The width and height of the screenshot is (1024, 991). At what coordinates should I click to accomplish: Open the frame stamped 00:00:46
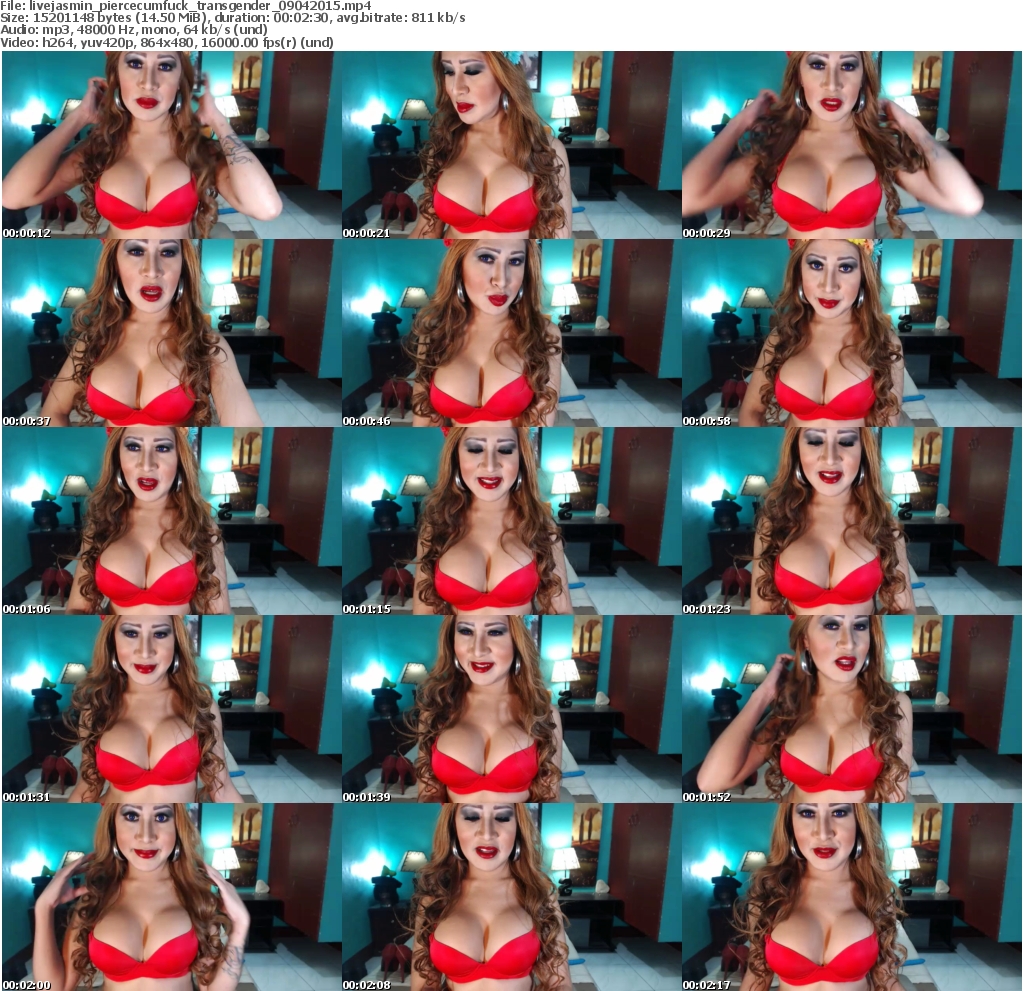click(511, 333)
